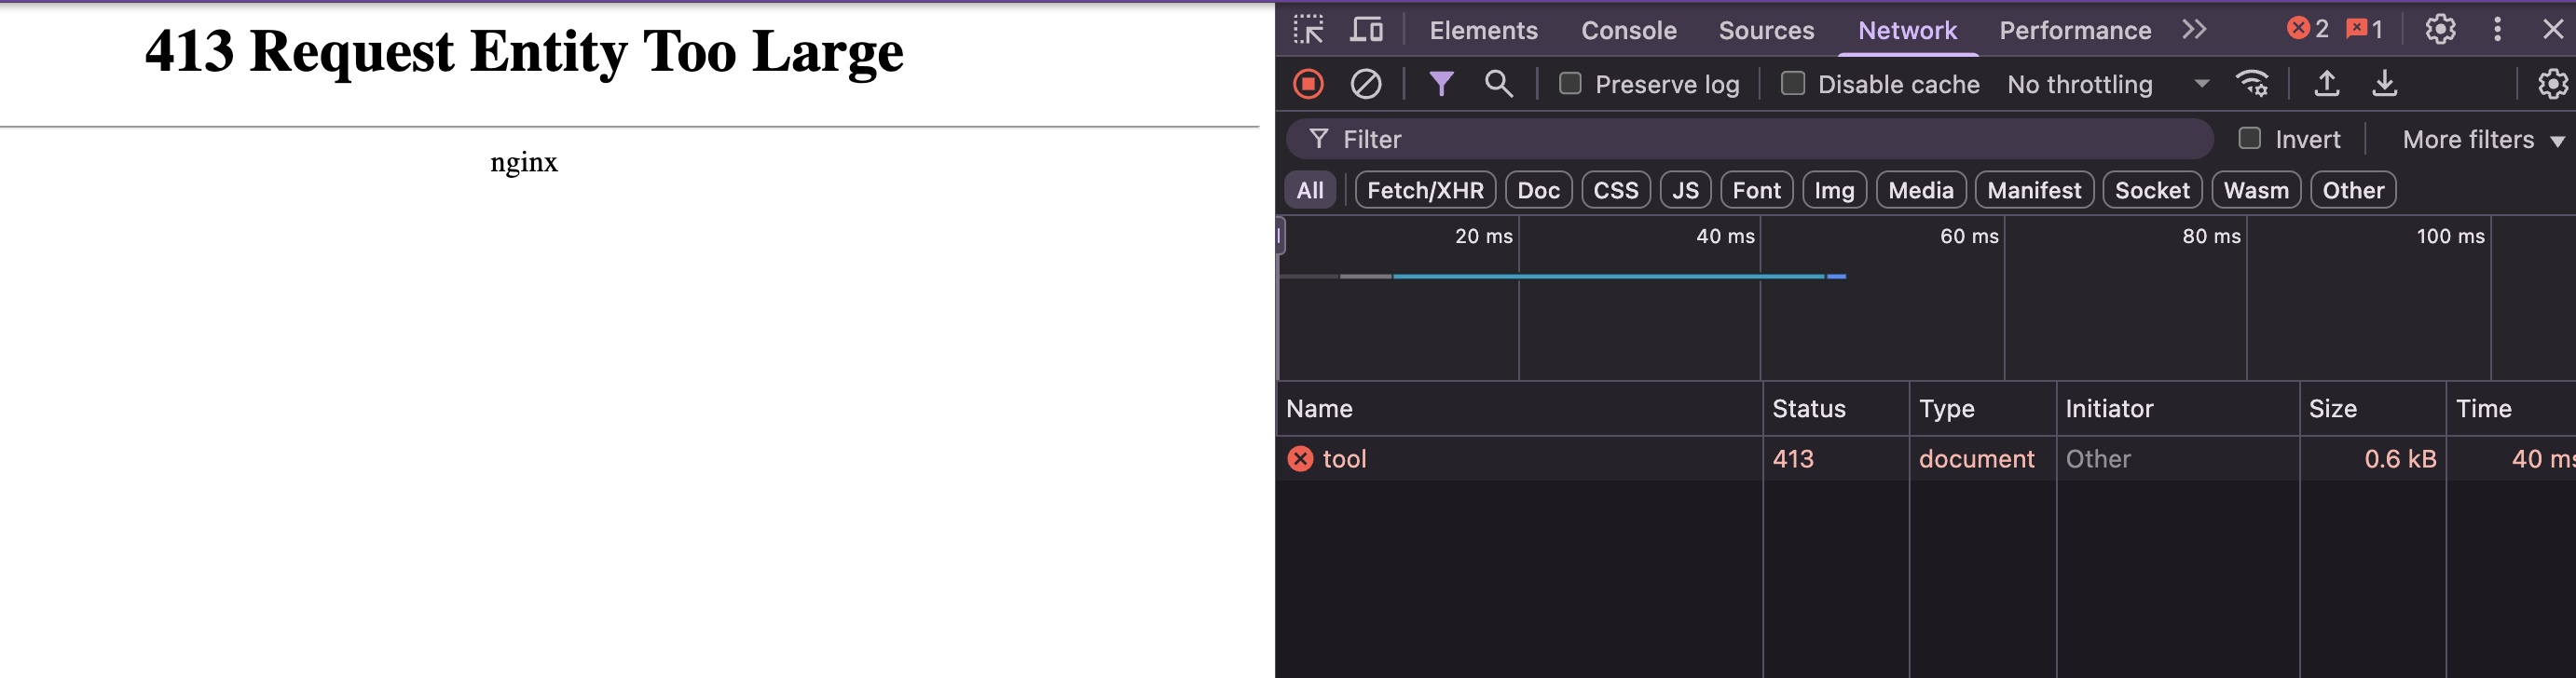
Task: Activate inspect element picker icon
Action: click(x=1308, y=29)
